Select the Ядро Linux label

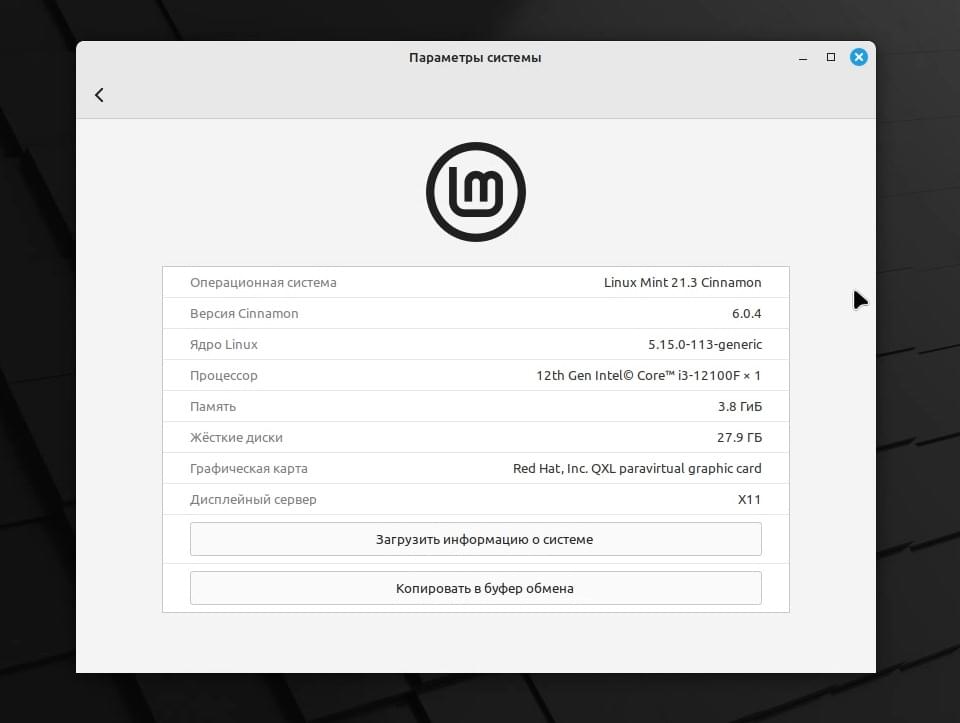[x=224, y=345]
